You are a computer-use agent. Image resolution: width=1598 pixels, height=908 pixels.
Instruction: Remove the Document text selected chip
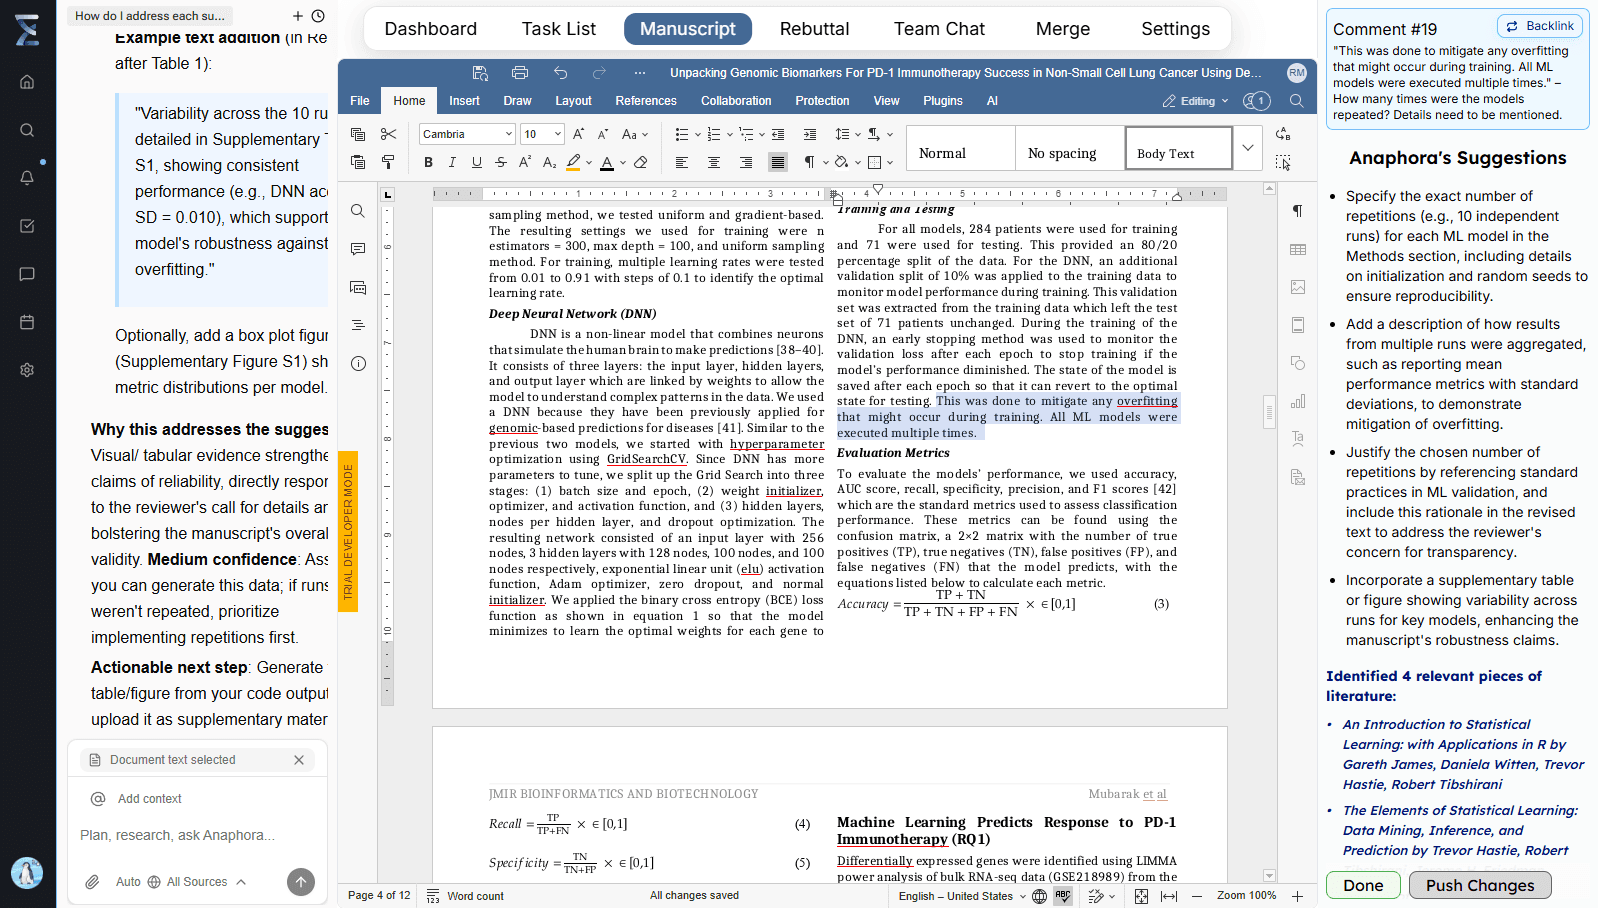point(299,760)
